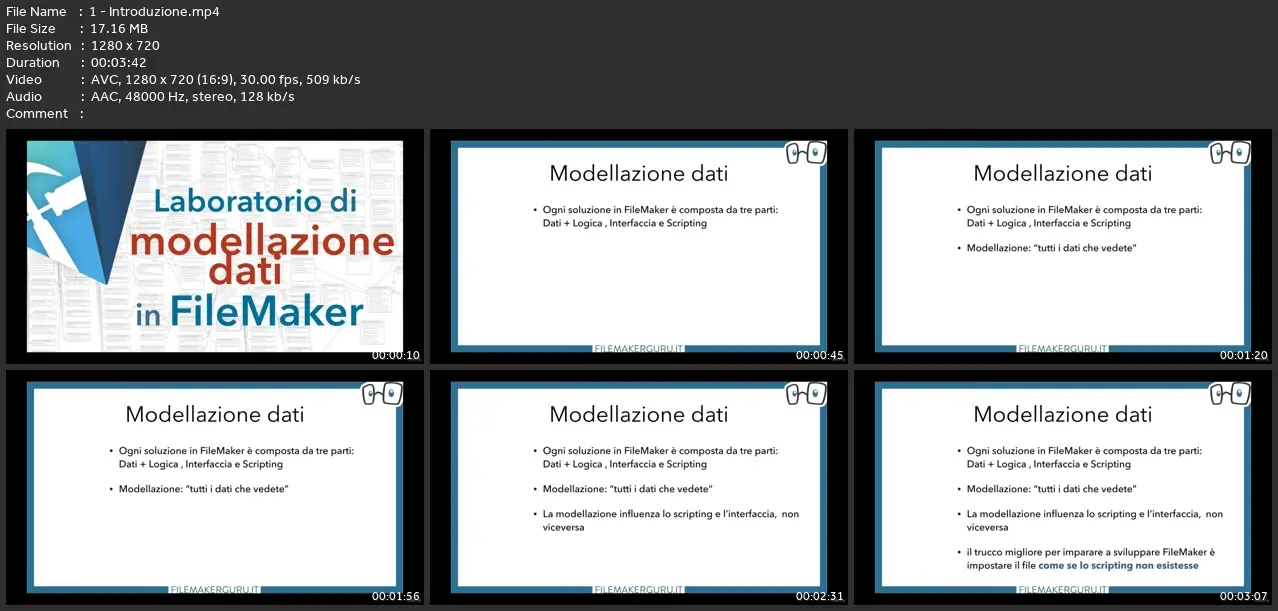Click "FILEMAKERGURU.IT" footer in the 00:02:31 slide

(x=639, y=590)
